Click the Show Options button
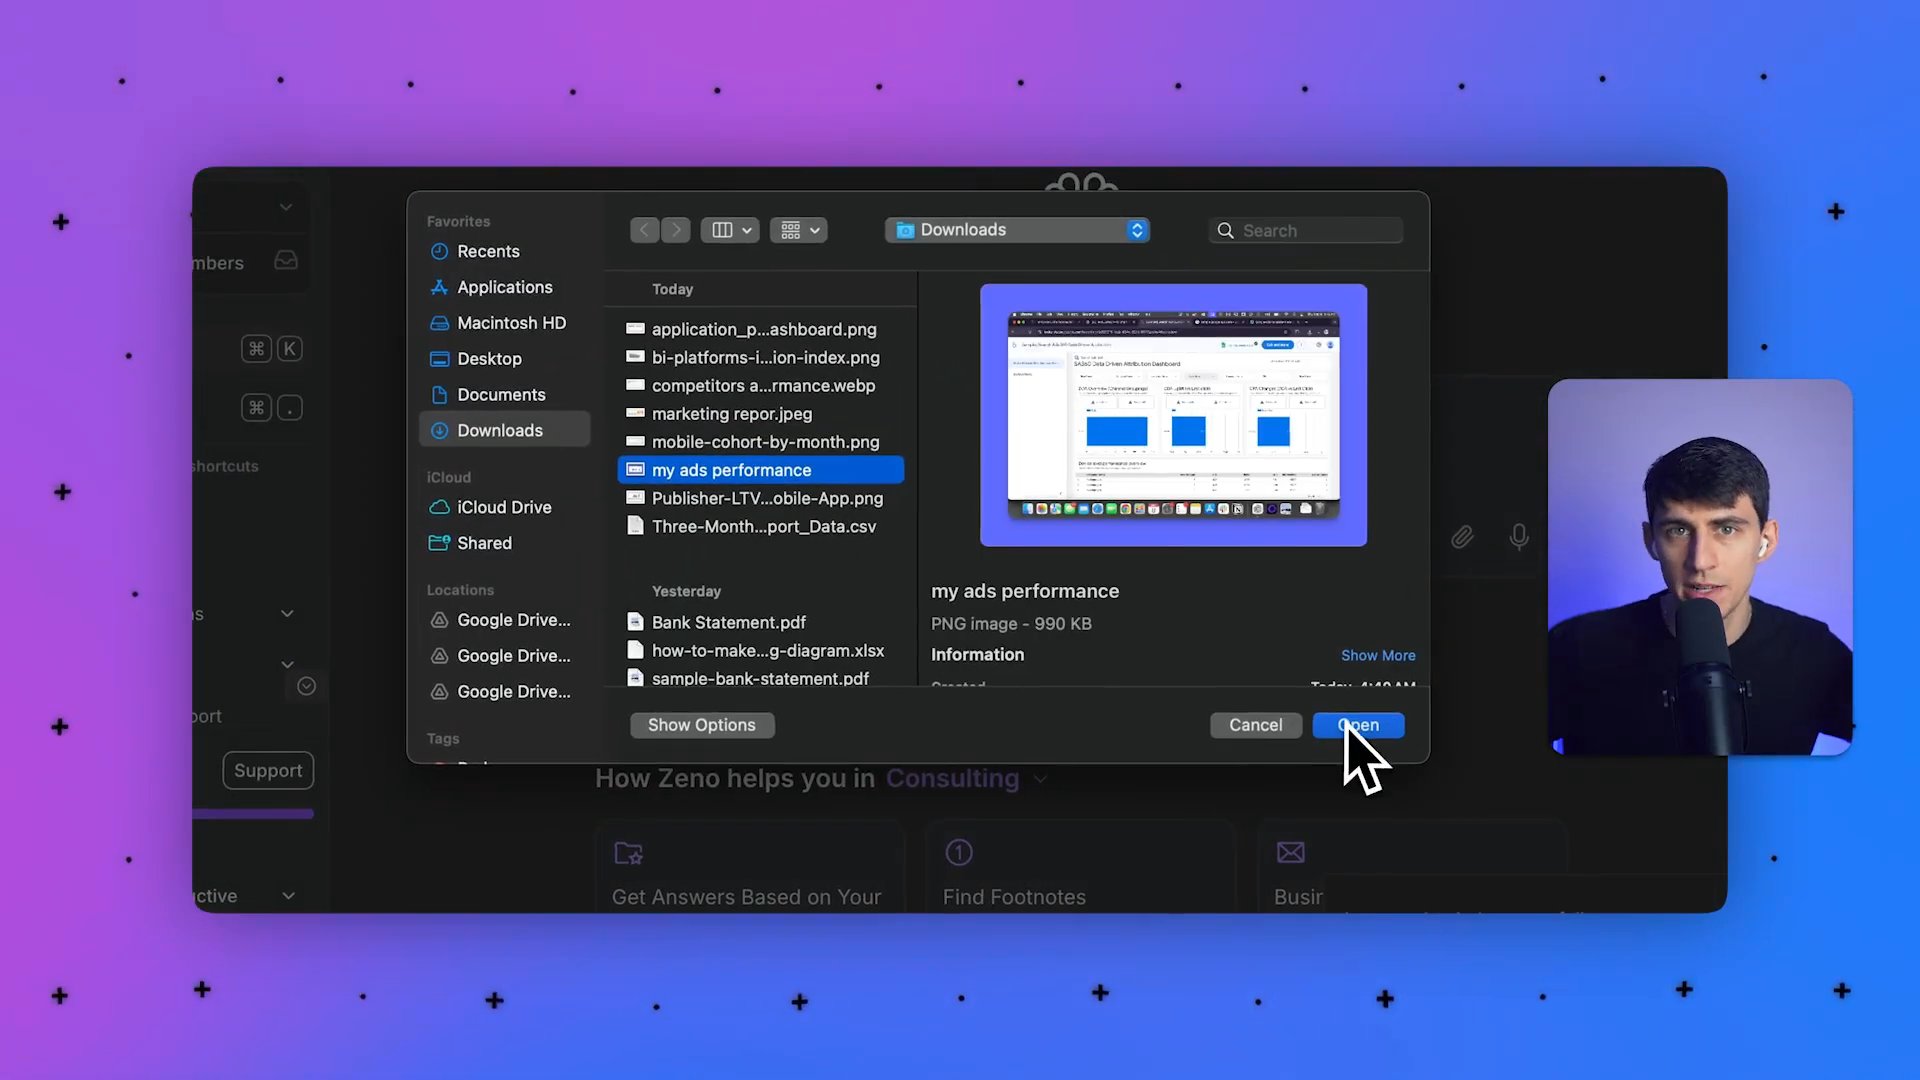 click(x=701, y=725)
